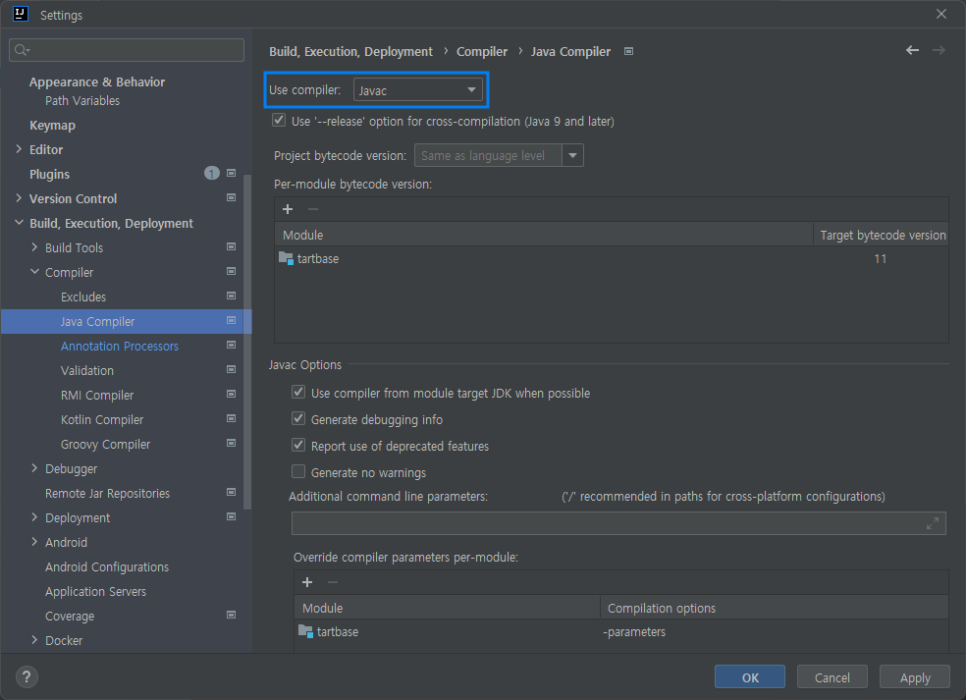
Task: Remove override compiler parameters module entry
Action: coord(333,582)
